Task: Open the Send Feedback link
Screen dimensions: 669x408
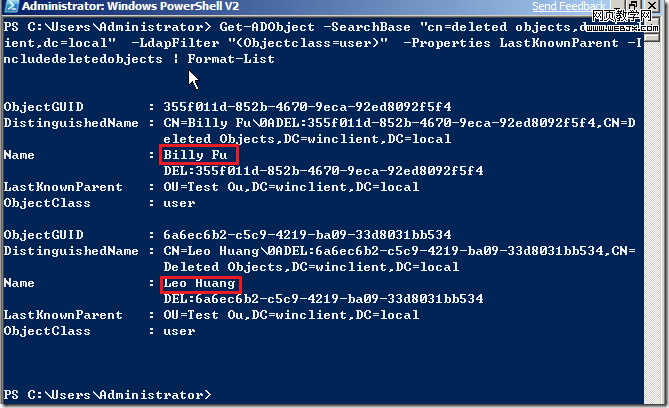Action: tap(566, 7)
